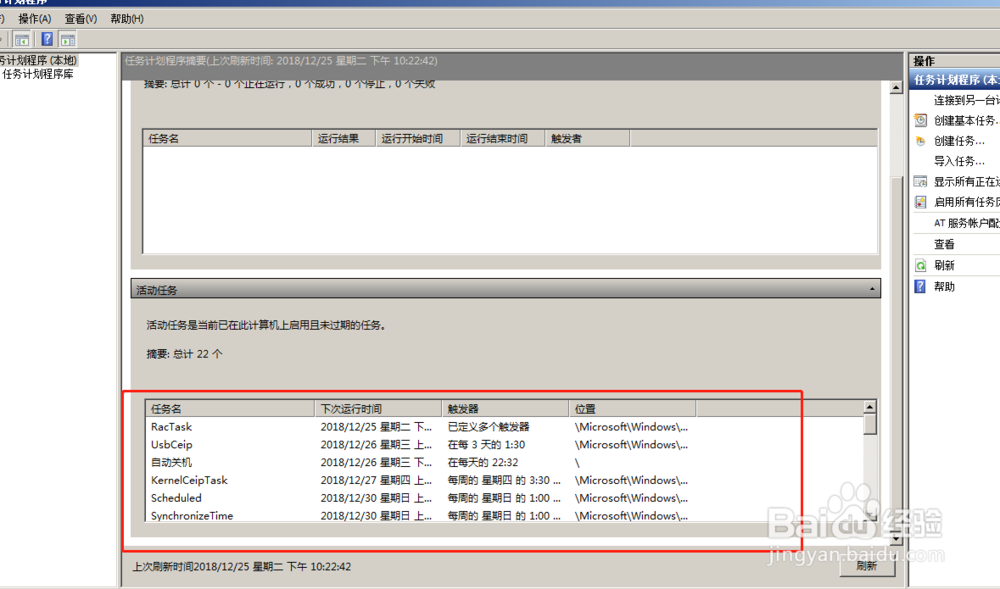Select 任务计划程序 (本地) tree node
Image resolution: width=1000 pixels, height=589 pixels.
point(38,60)
